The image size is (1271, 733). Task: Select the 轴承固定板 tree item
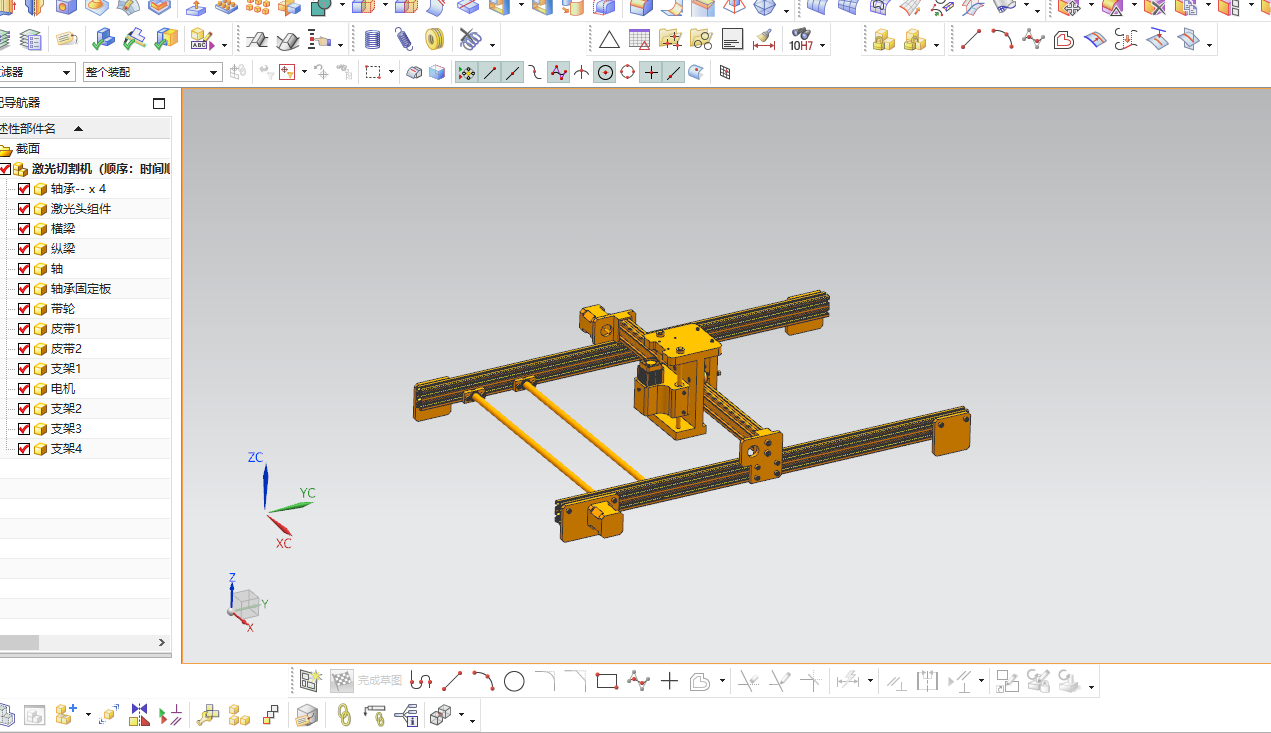point(81,289)
